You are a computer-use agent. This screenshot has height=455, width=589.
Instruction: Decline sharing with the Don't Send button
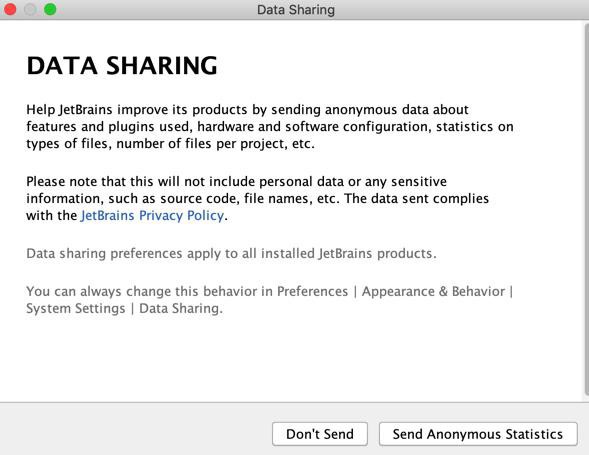(x=320, y=434)
